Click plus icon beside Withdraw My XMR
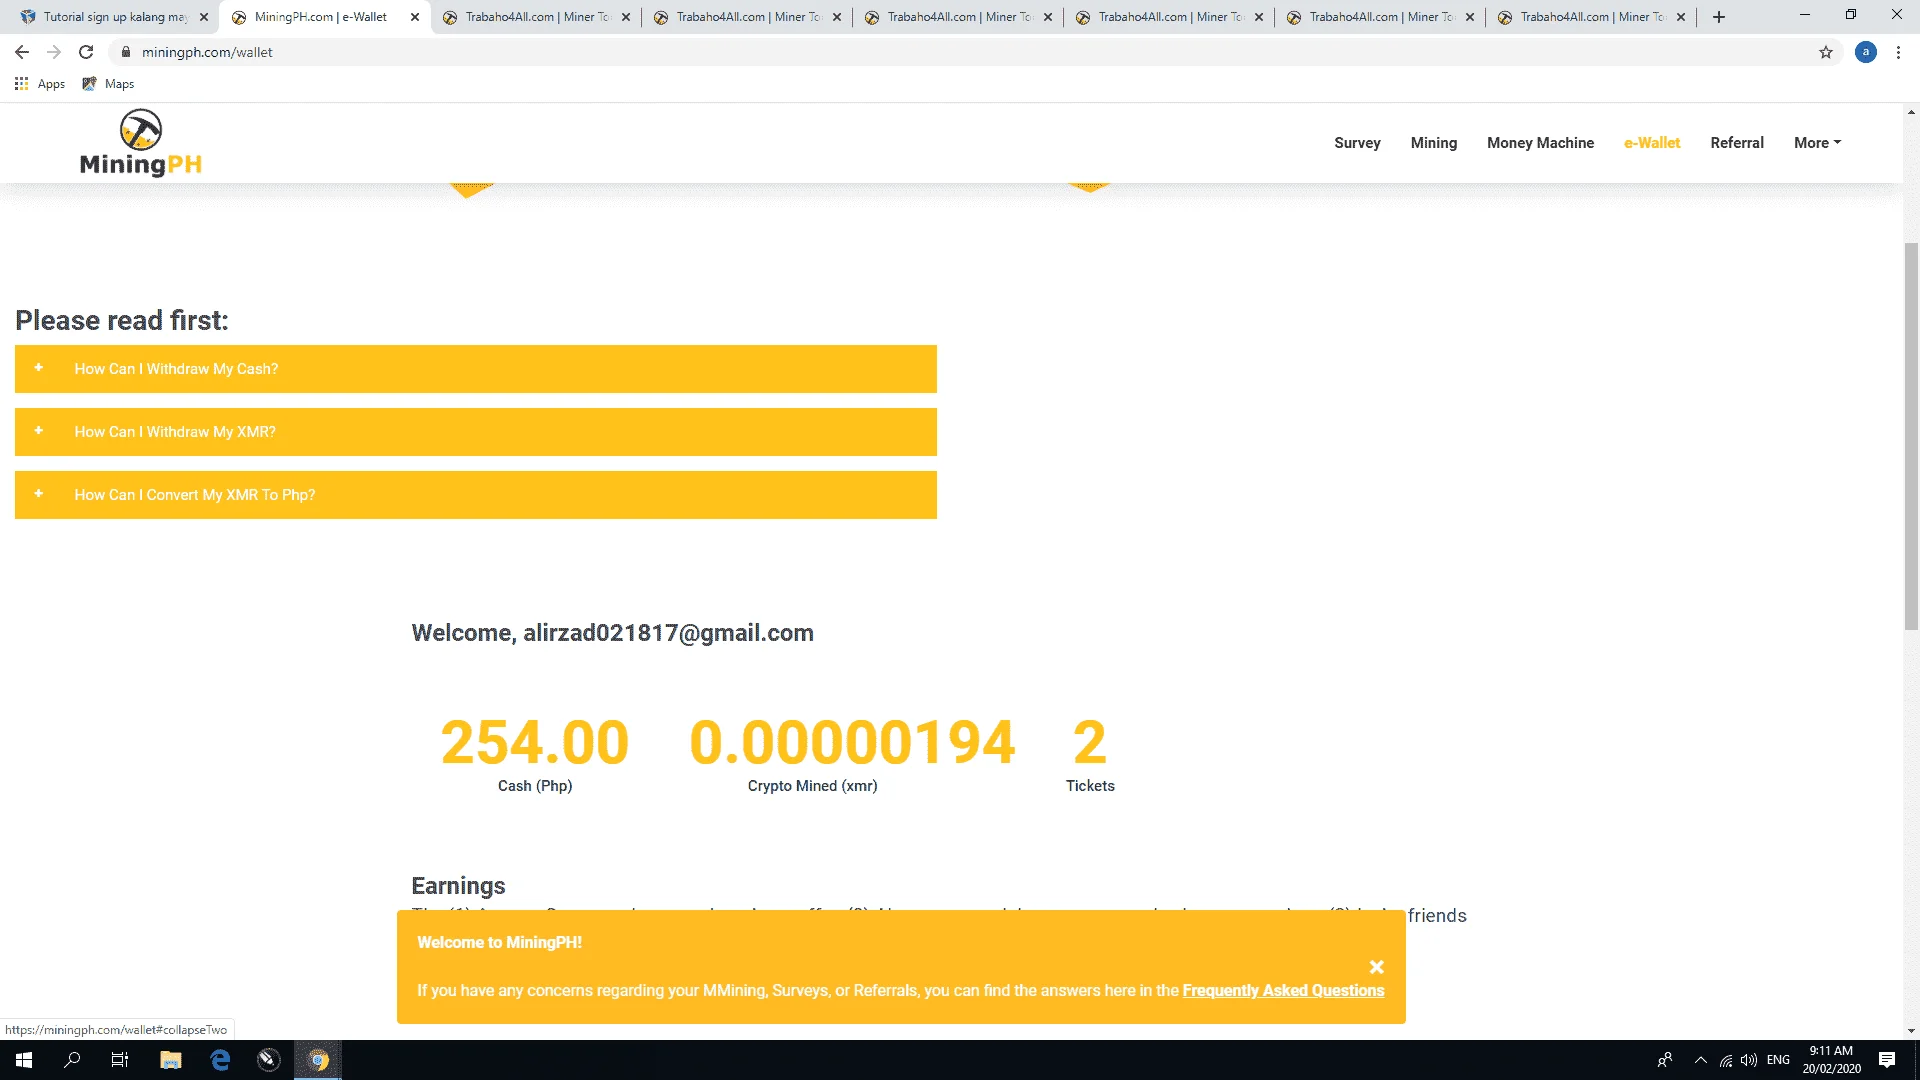Viewport: 1920px width, 1080px height. [x=39, y=431]
